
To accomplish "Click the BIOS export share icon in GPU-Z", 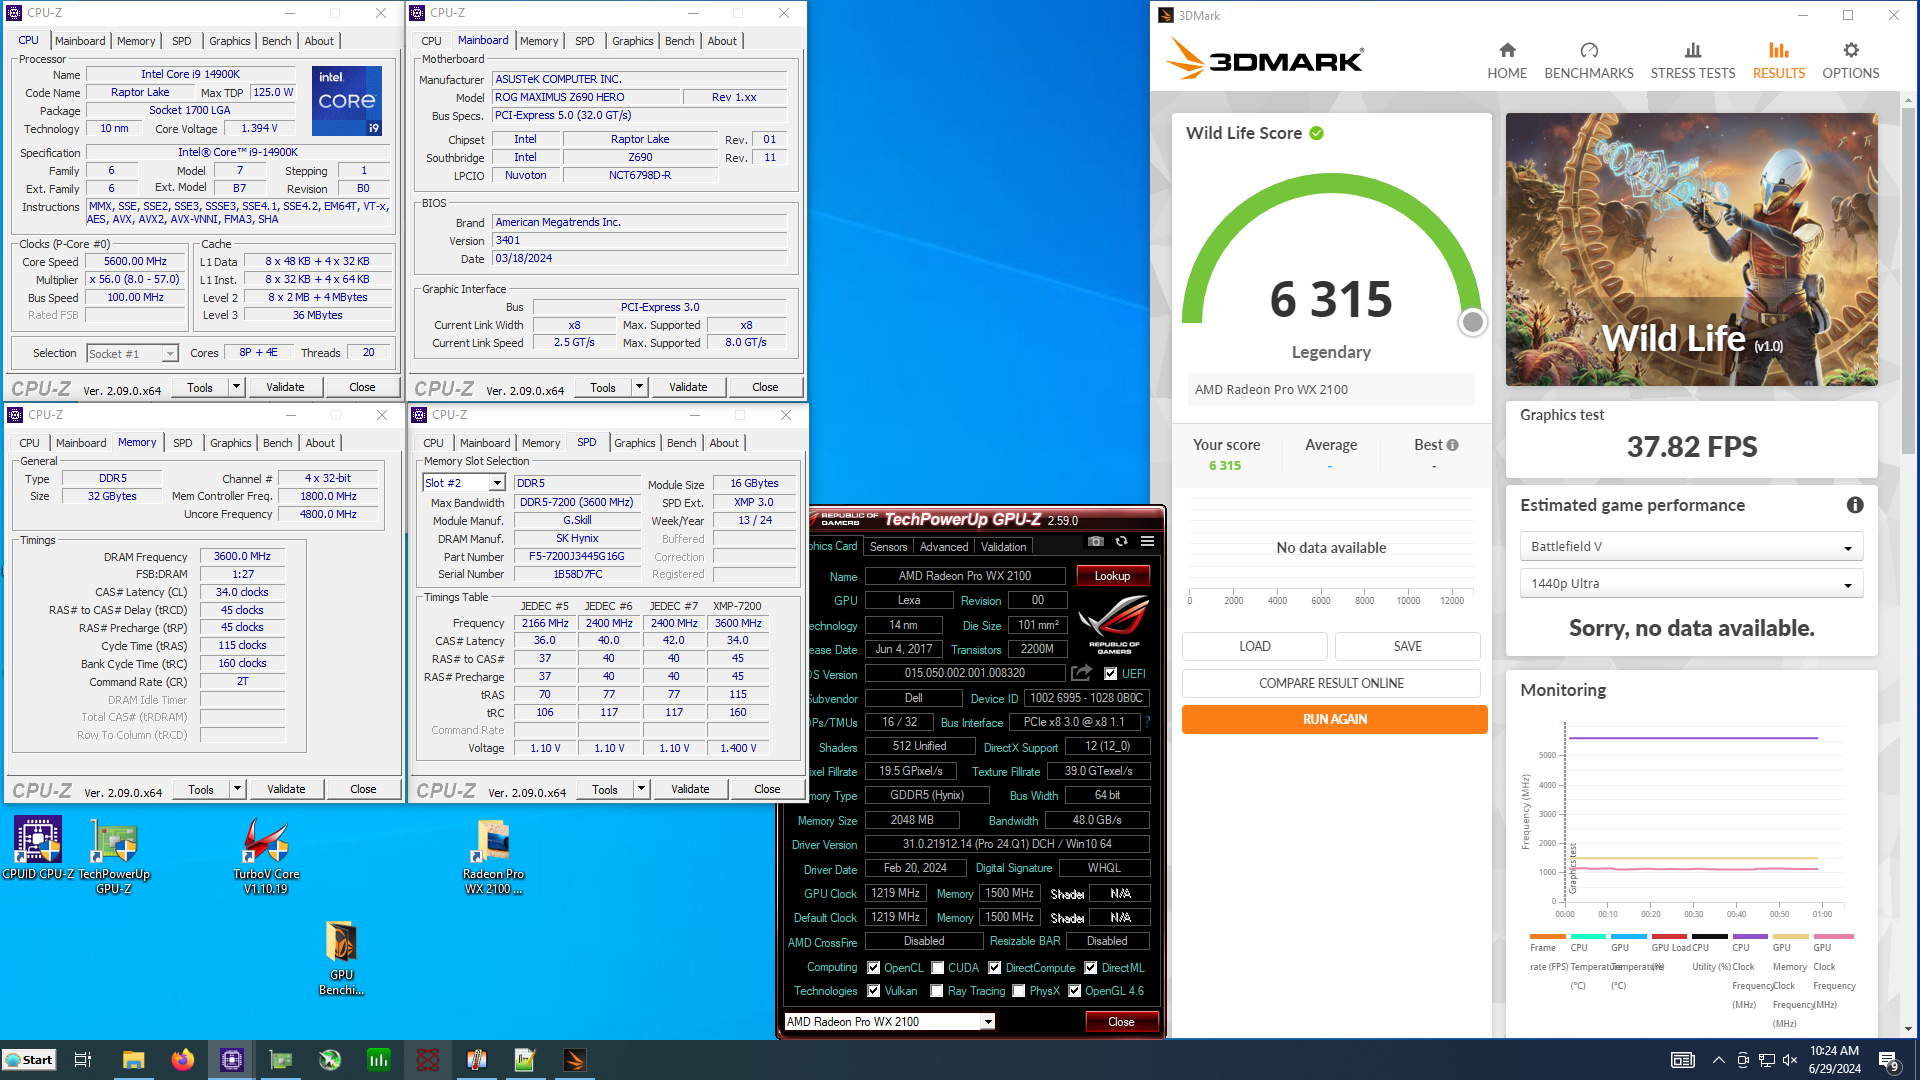I will coord(1081,673).
